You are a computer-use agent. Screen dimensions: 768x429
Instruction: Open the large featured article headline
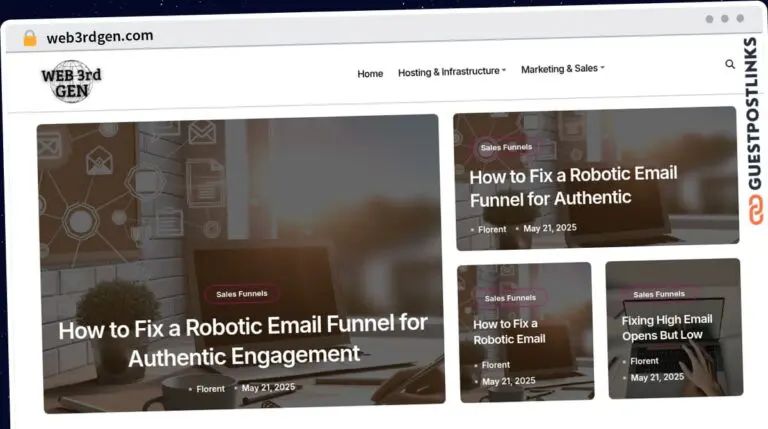point(243,339)
